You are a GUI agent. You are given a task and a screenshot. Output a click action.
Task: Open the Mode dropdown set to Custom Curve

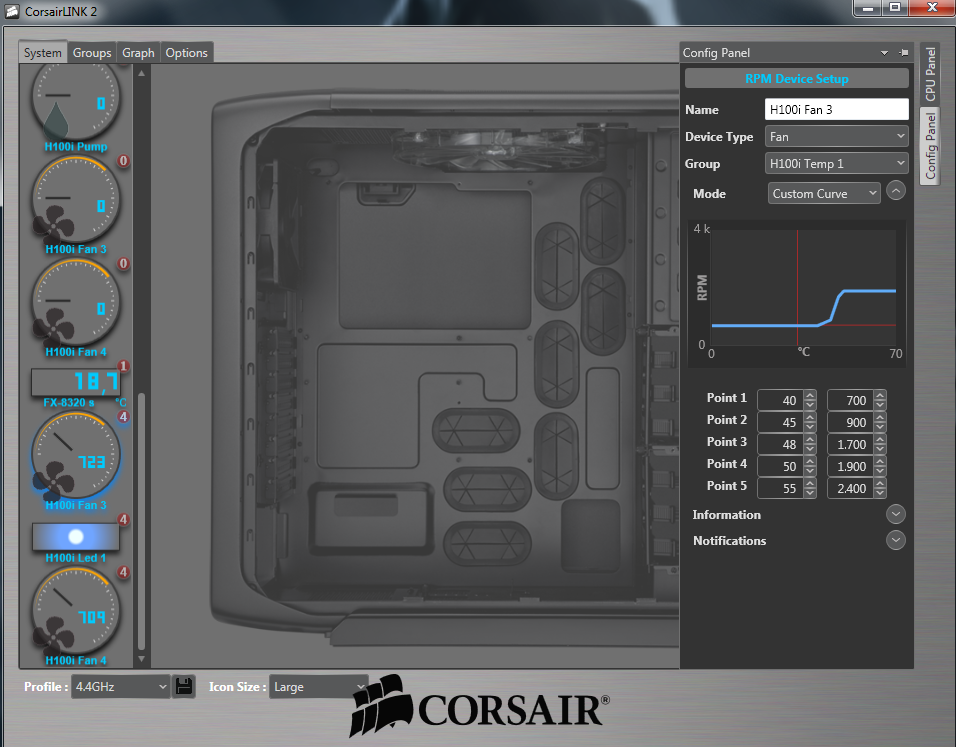coord(823,194)
